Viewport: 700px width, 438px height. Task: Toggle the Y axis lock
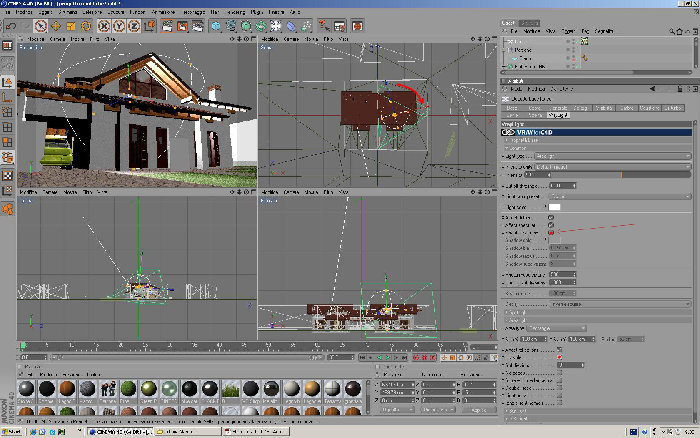[119, 26]
